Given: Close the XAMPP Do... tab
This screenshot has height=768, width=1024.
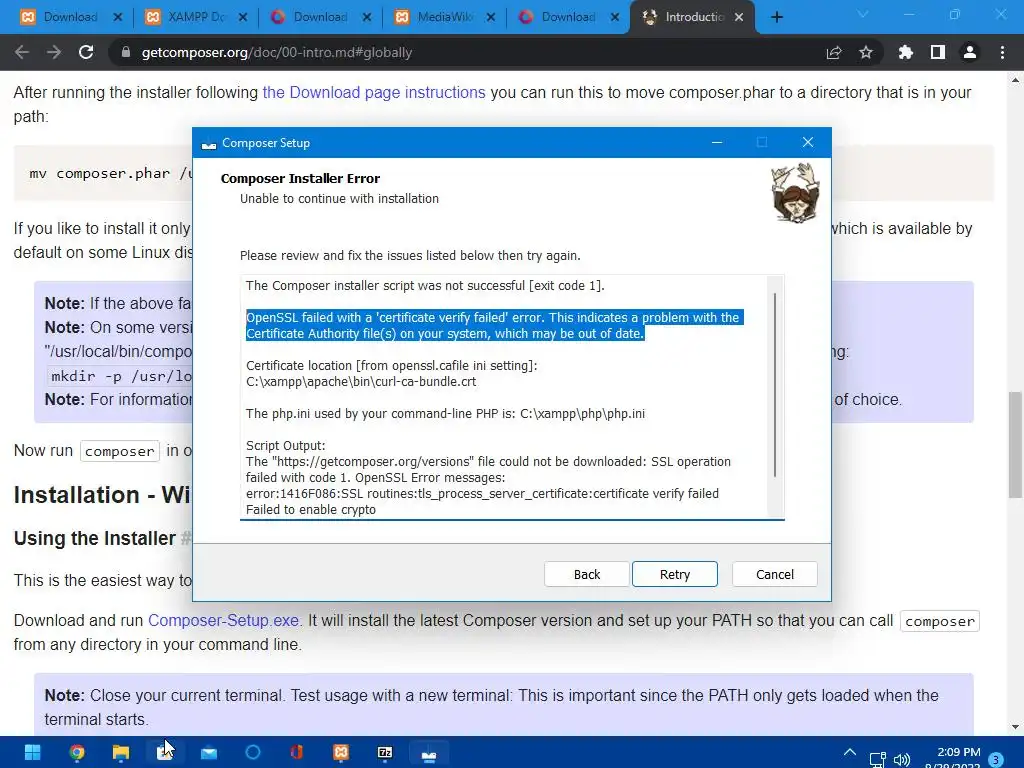Looking at the screenshot, I should (243, 17).
